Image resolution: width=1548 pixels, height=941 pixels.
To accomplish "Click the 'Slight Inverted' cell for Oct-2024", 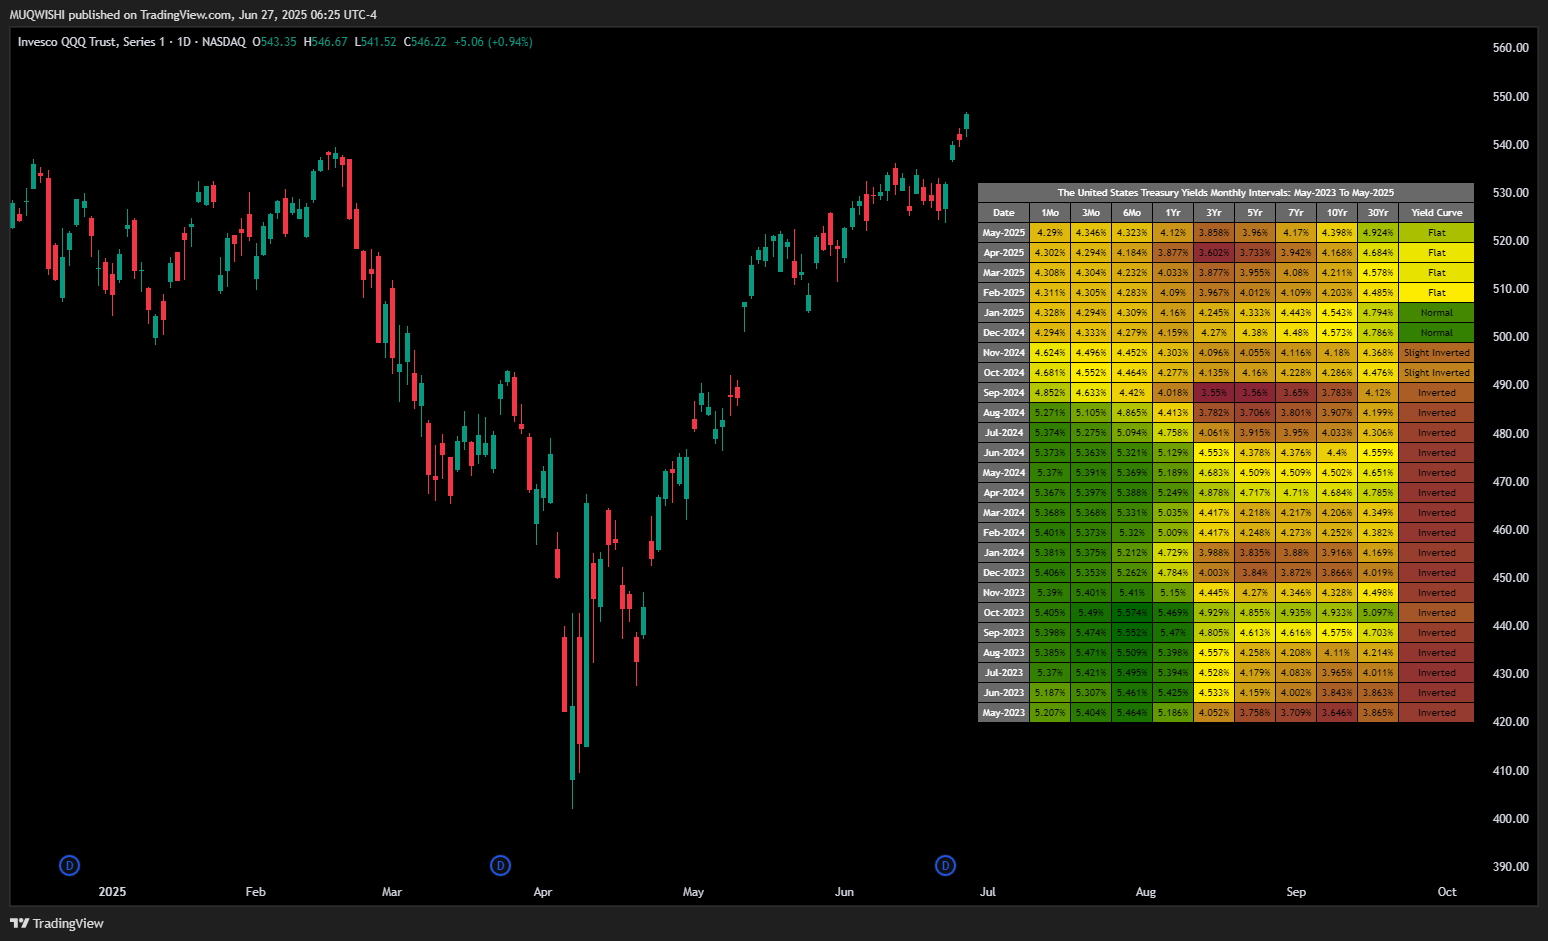I will tap(1437, 373).
